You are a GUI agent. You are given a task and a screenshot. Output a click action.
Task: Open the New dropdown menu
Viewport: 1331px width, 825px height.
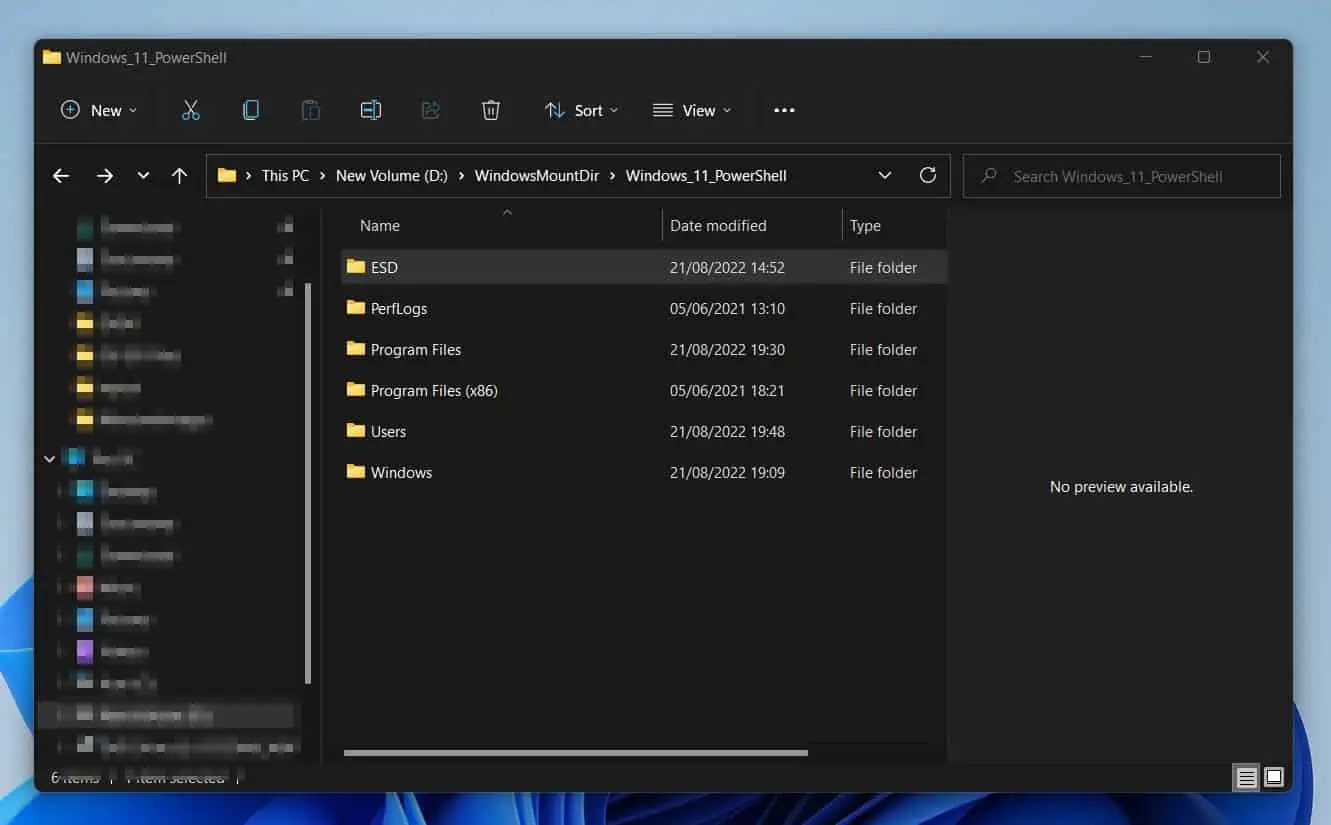tap(98, 110)
